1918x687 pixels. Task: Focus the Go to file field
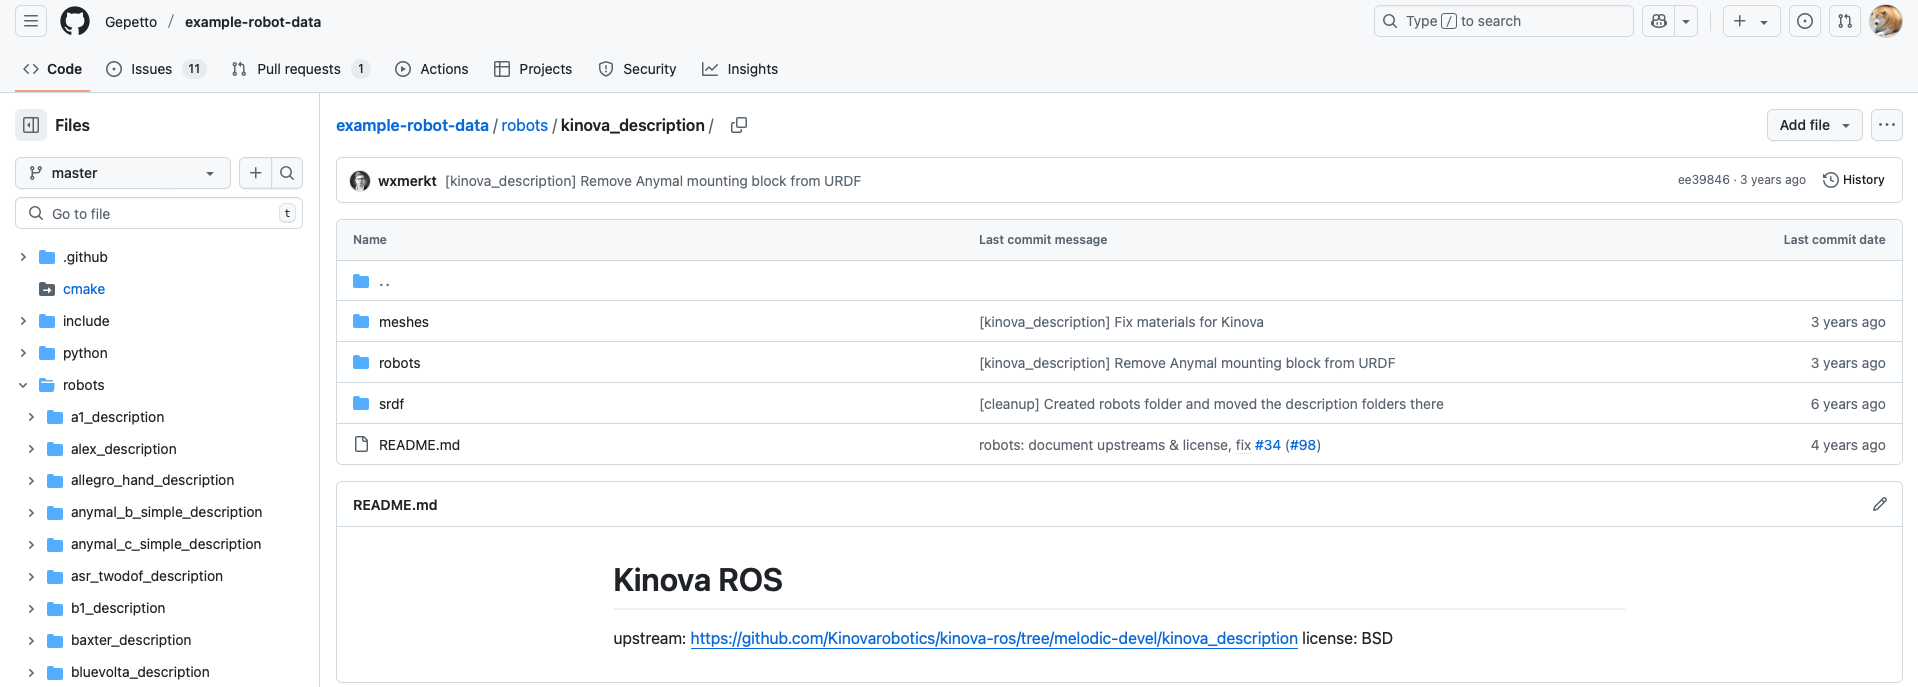click(159, 213)
